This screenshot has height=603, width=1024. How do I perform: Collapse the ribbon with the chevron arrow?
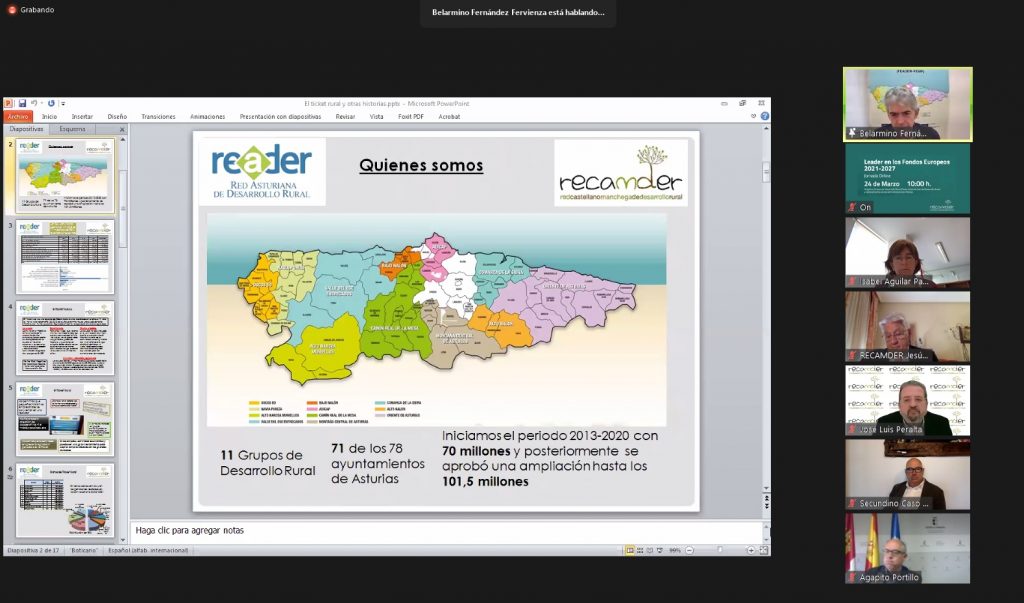tap(755, 116)
